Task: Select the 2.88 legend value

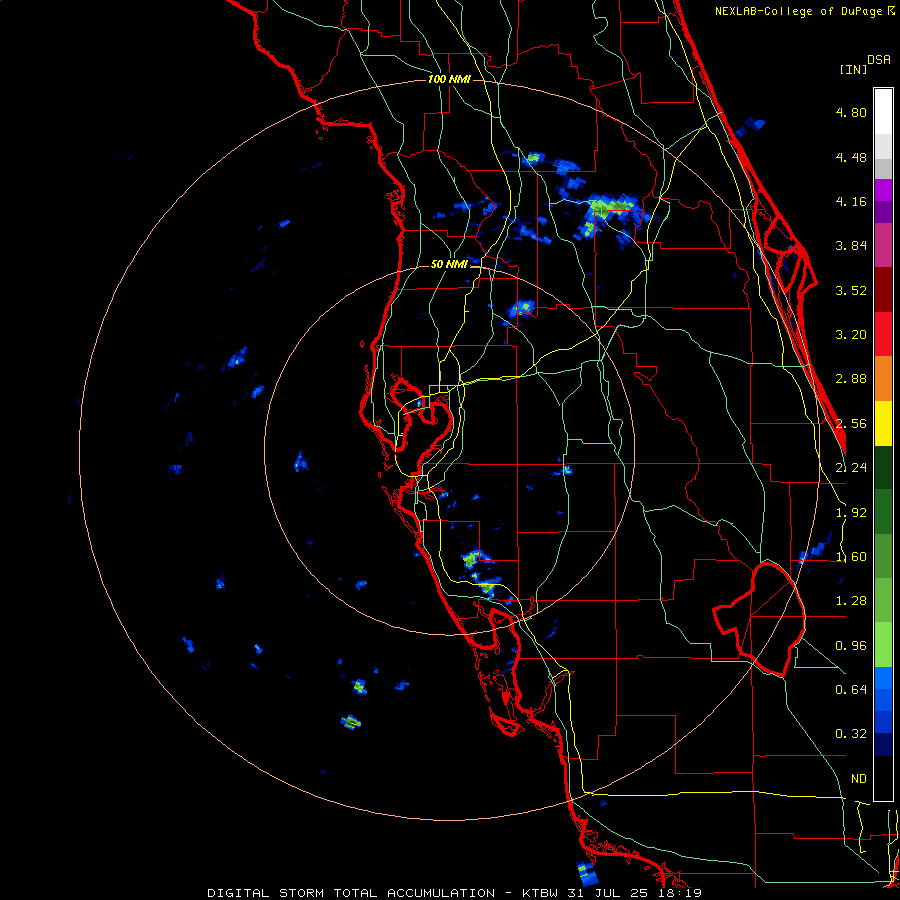Action: tap(851, 379)
